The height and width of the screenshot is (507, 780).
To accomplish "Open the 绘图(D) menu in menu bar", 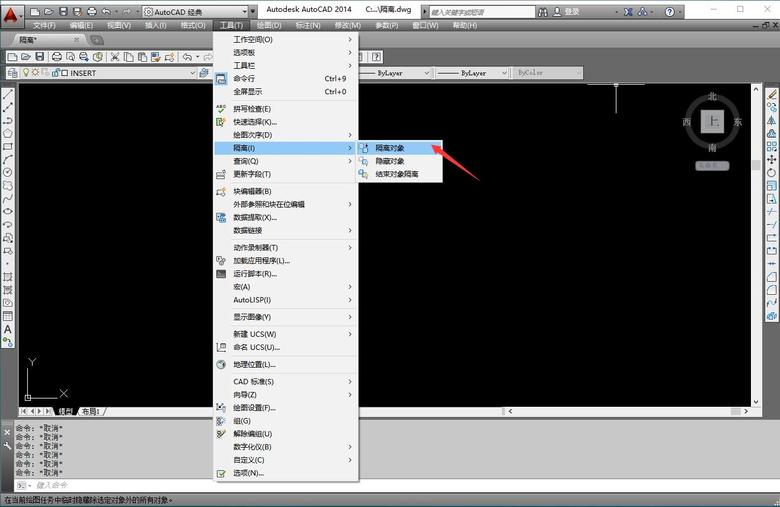I will pyautogui.click(x=268, y=25).
